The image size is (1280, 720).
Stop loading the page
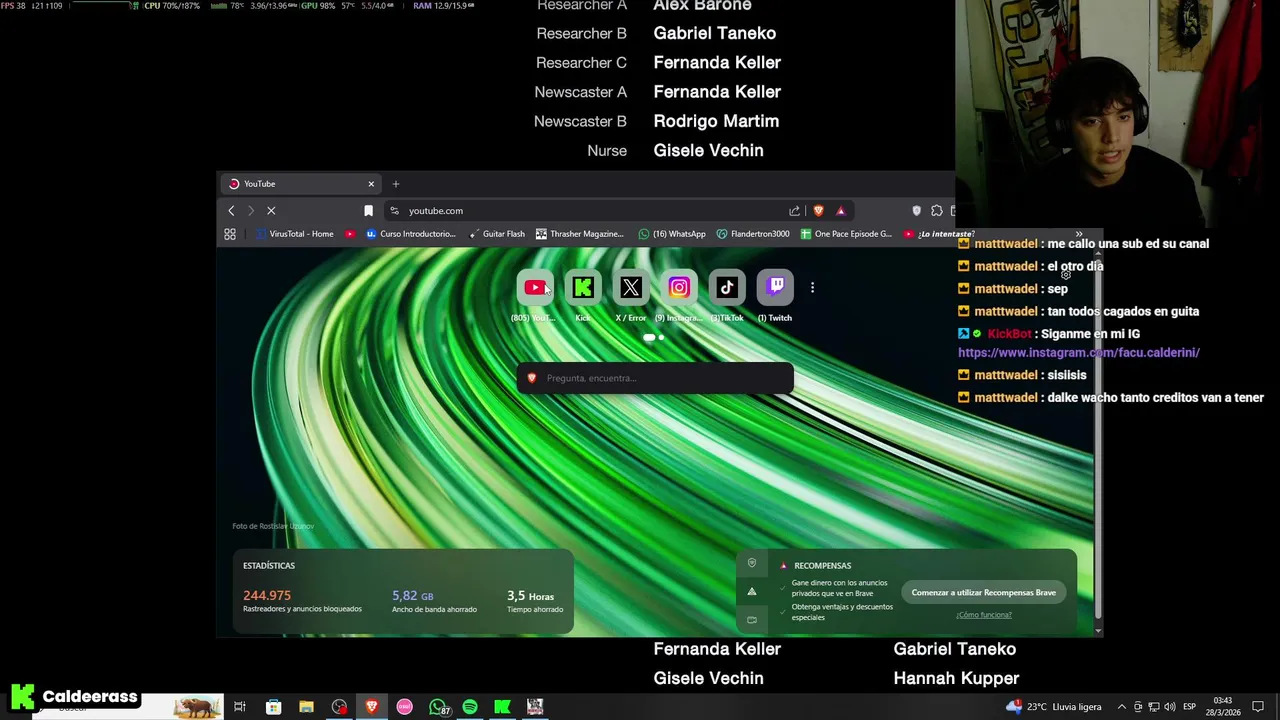(271, 211)
